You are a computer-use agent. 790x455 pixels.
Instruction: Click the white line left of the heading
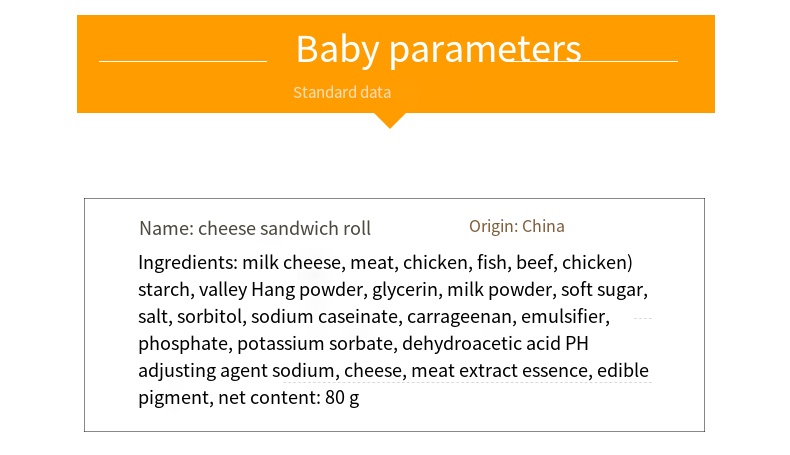coord(183,61)
